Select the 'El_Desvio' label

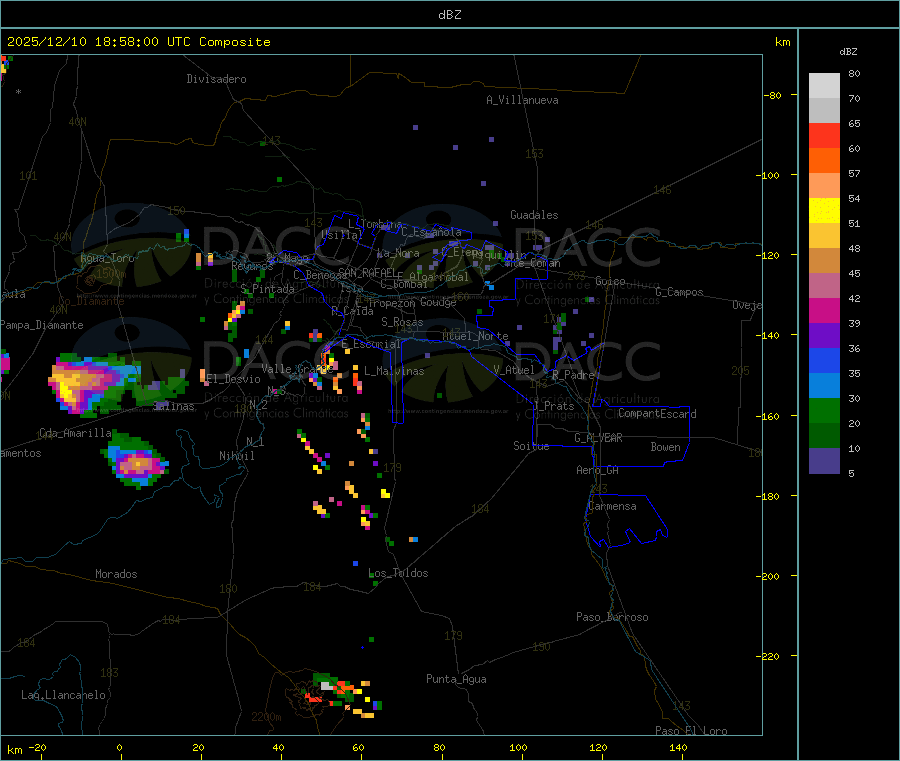coord(233,379)
